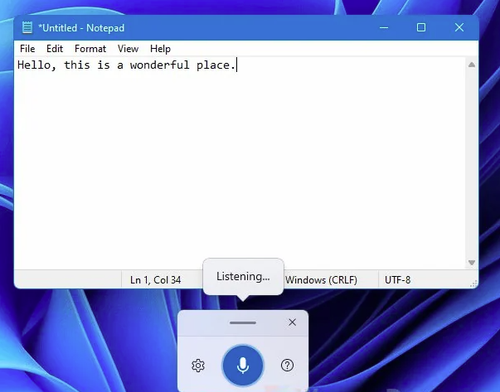500x392 pixels.
Task: Click the window resize grip corner
Action: 473,284
